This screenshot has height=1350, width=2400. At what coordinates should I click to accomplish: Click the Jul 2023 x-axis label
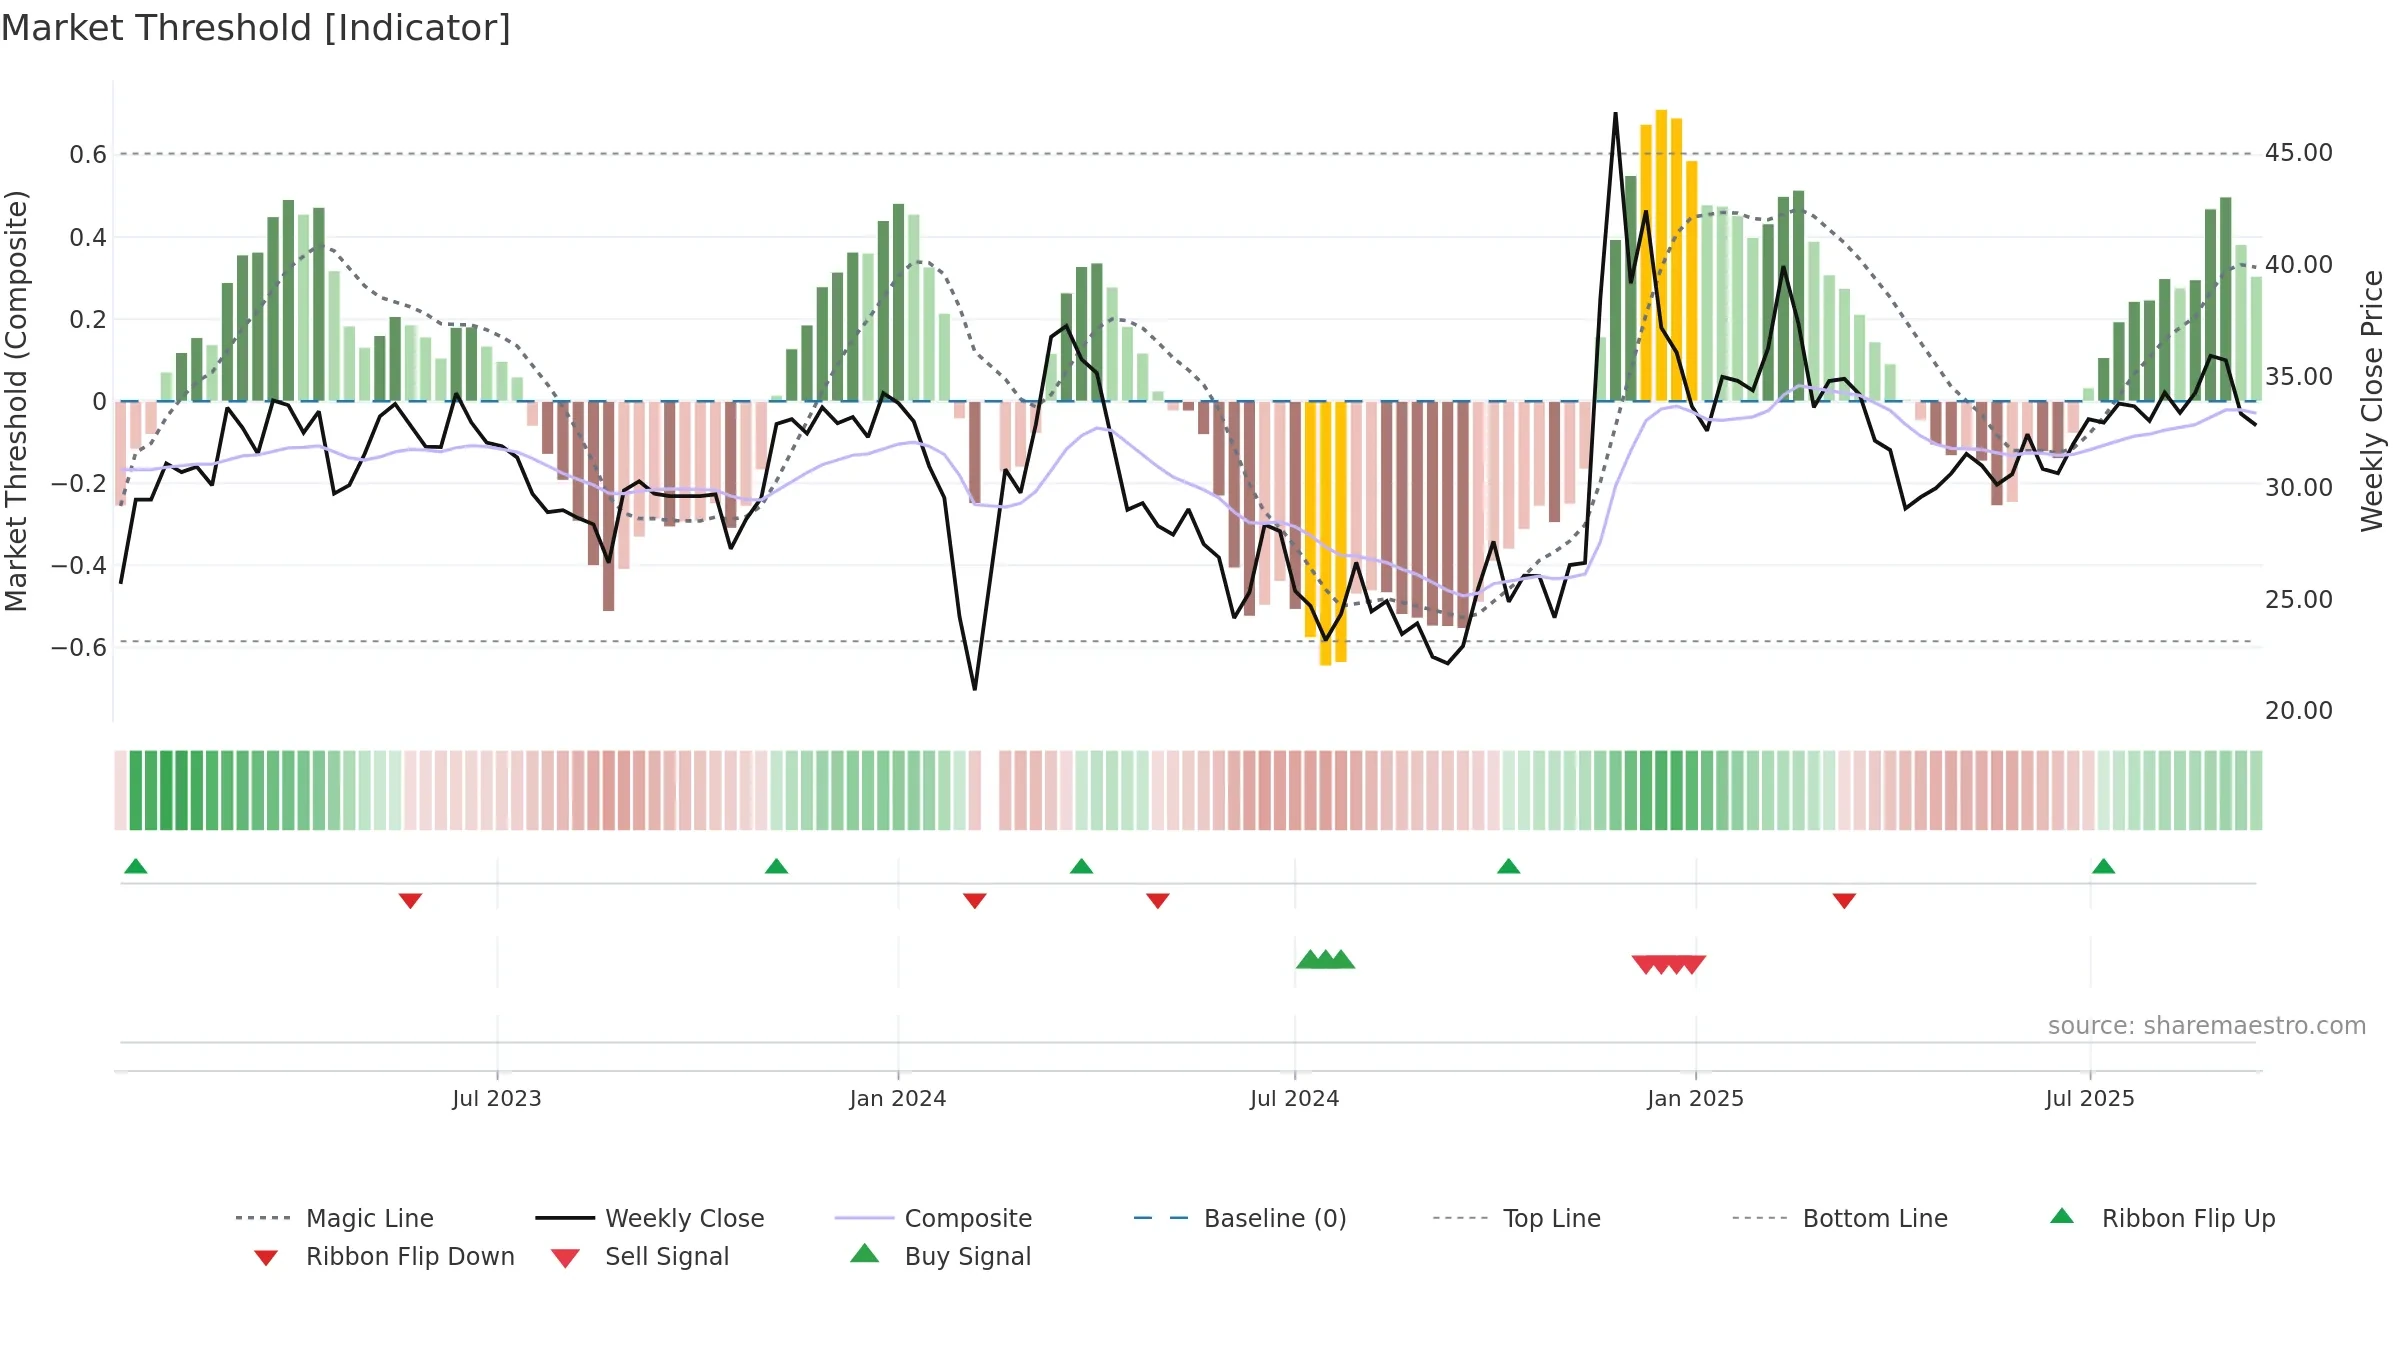tap(497, 1098)
